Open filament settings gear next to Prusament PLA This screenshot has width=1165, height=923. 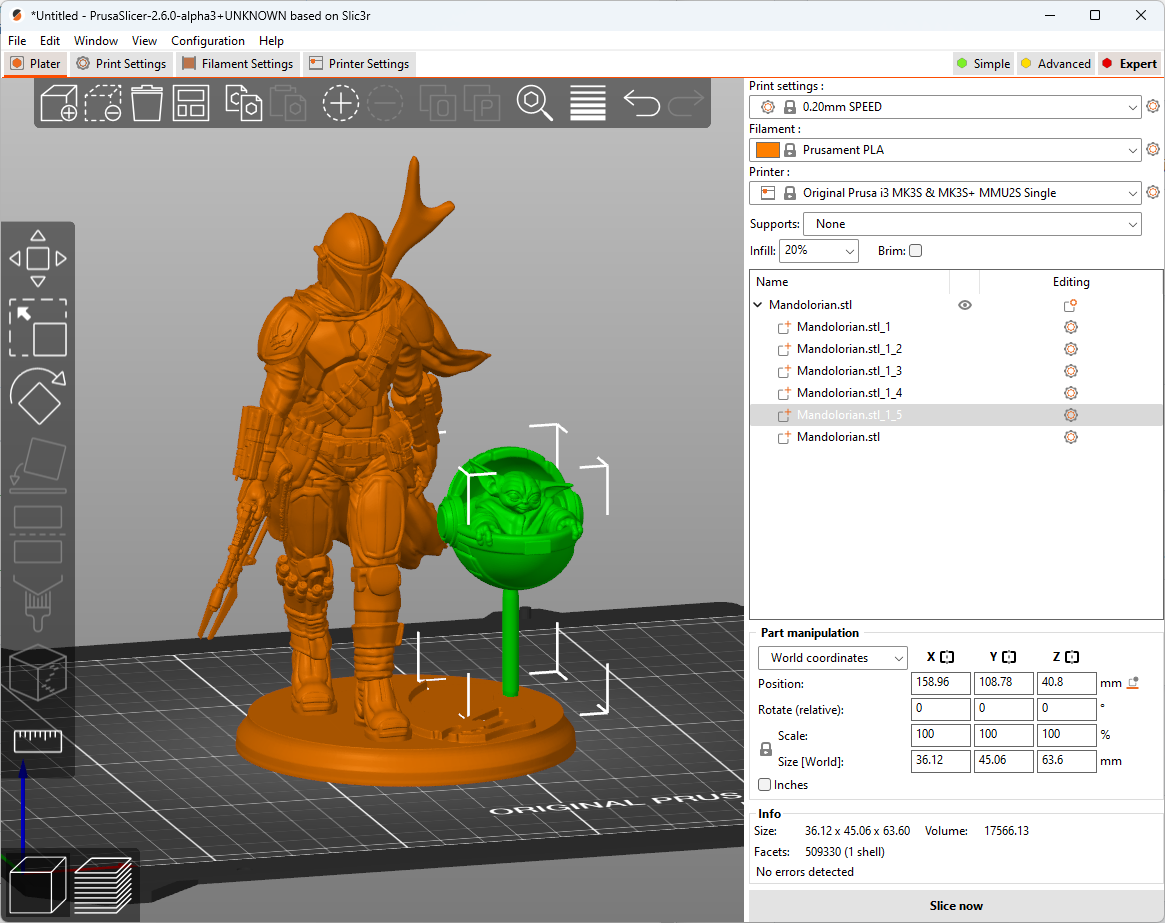pos(1152,149)
